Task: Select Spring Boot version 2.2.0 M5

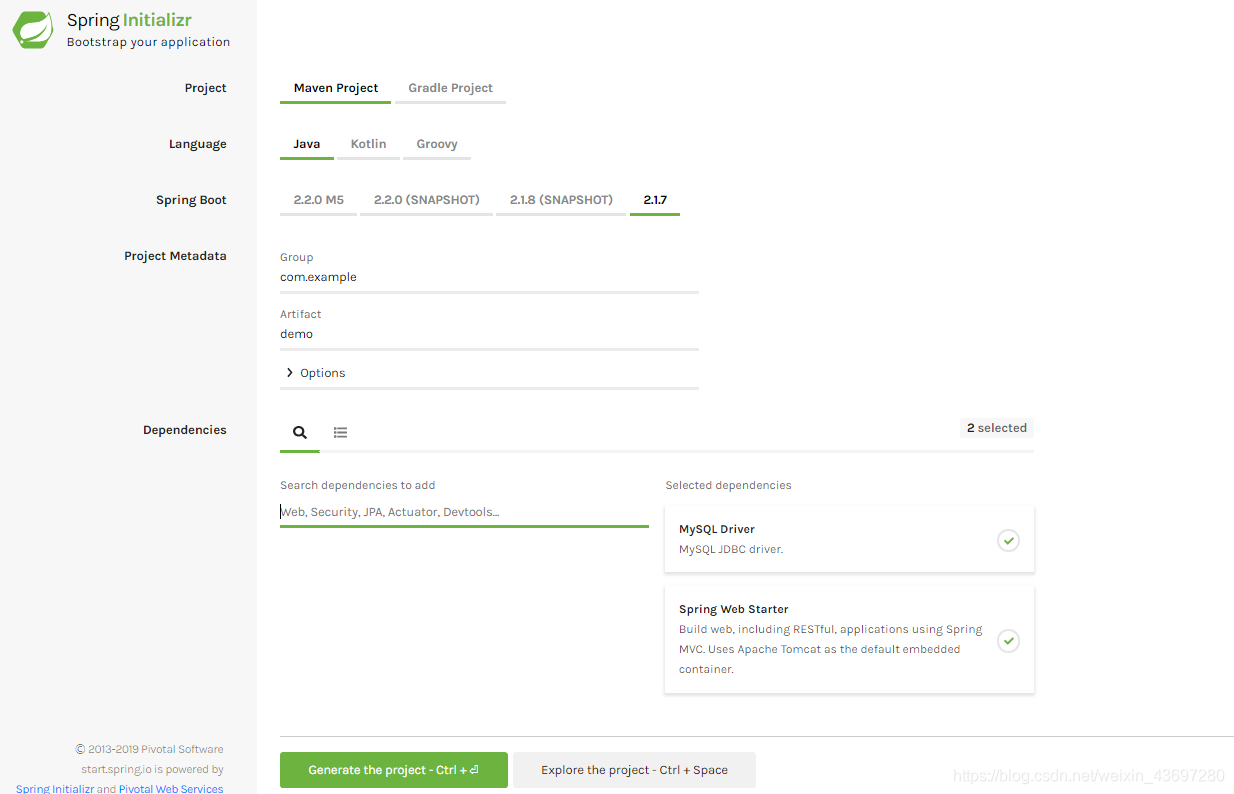Action: coord(318,200)
